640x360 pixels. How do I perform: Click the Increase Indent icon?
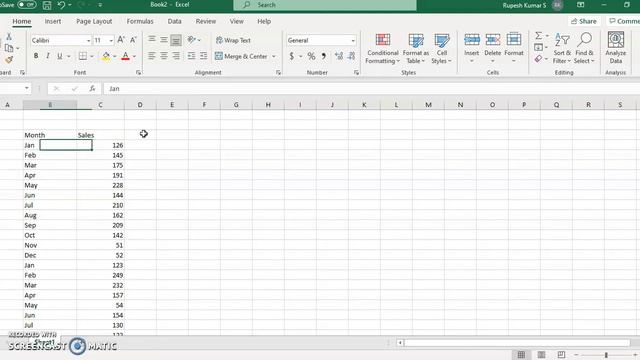(x=203, y=56)
